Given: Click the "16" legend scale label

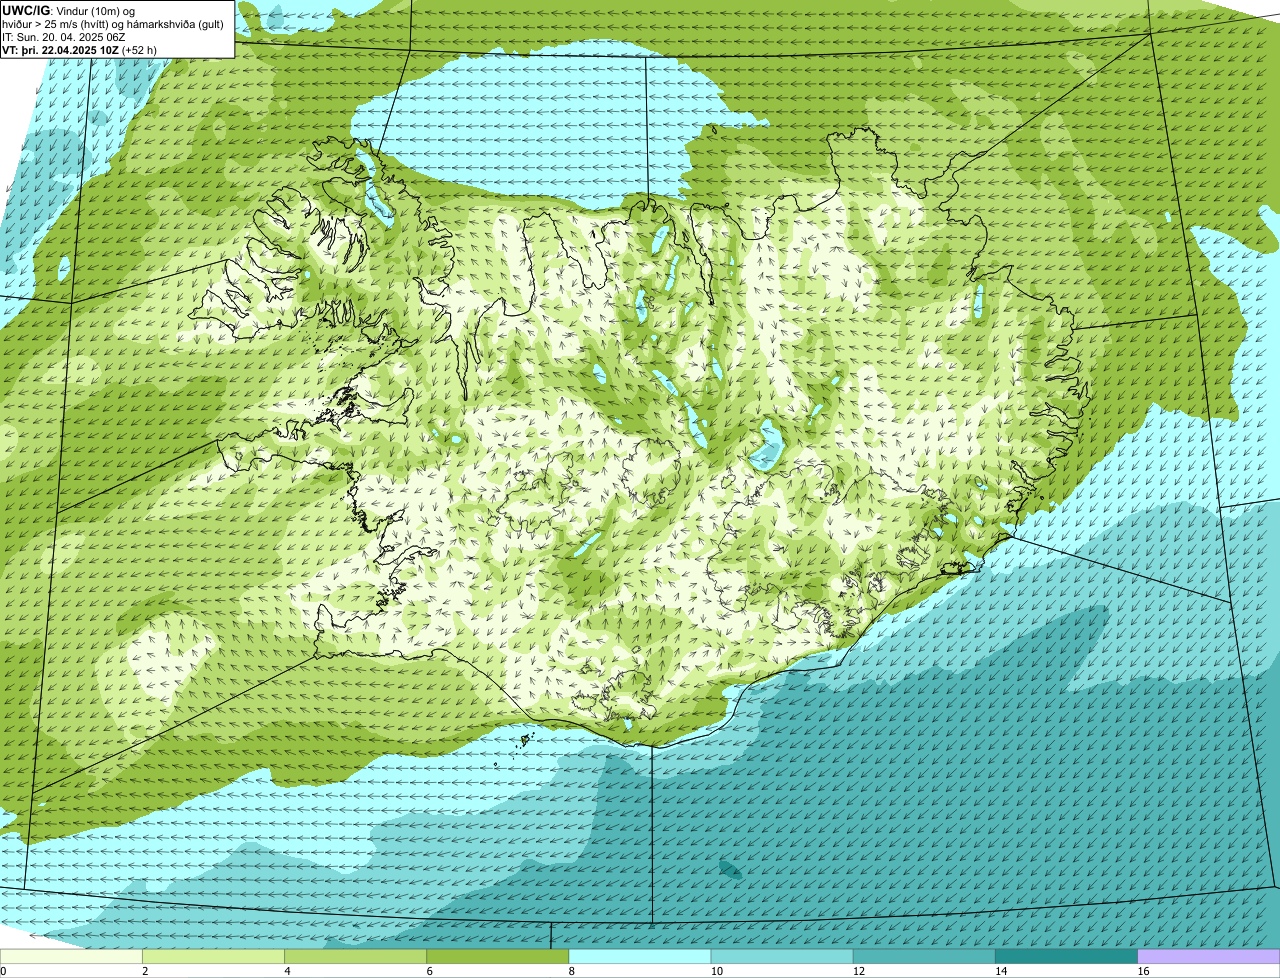Looking at the screenshot, I should click(1143, 971).
